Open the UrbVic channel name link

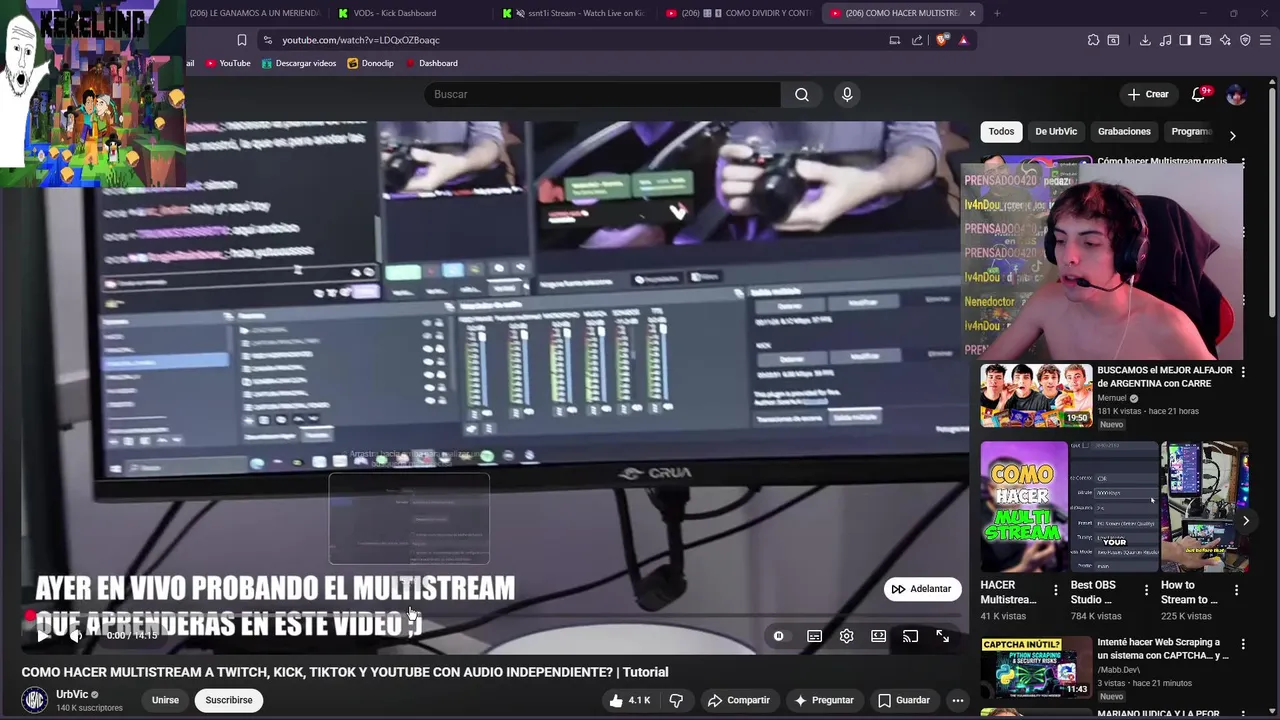click(72, 694)
